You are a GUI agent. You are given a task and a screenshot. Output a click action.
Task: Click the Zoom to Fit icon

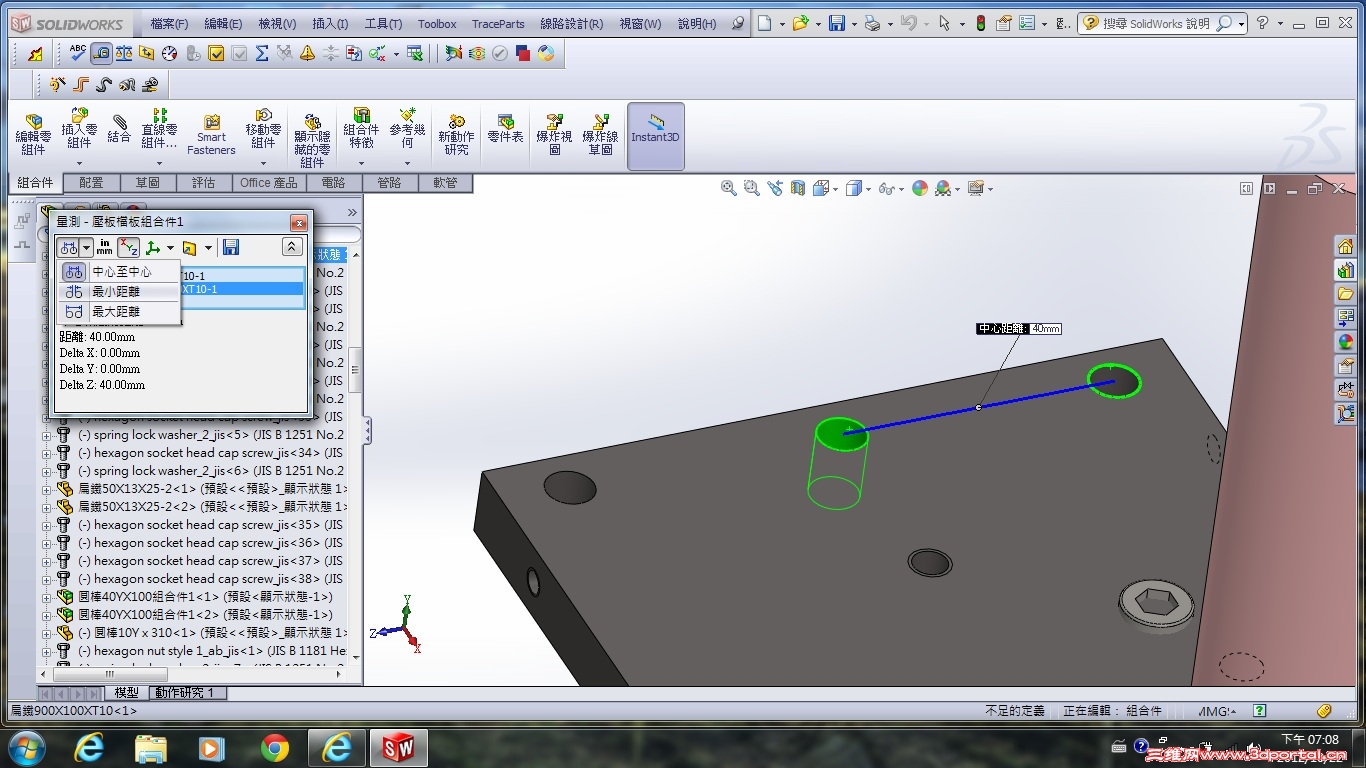[729, 188]
